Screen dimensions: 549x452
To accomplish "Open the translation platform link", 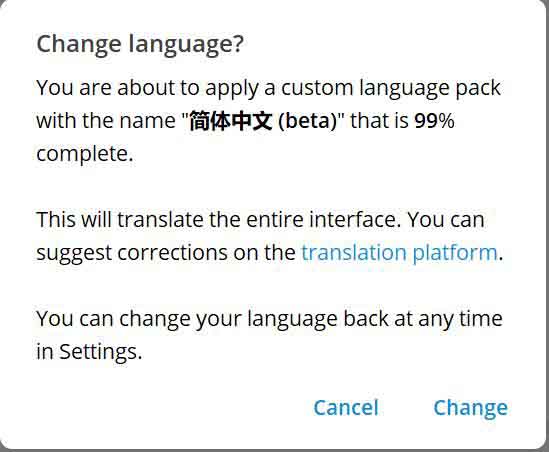I will coord(399,253).
